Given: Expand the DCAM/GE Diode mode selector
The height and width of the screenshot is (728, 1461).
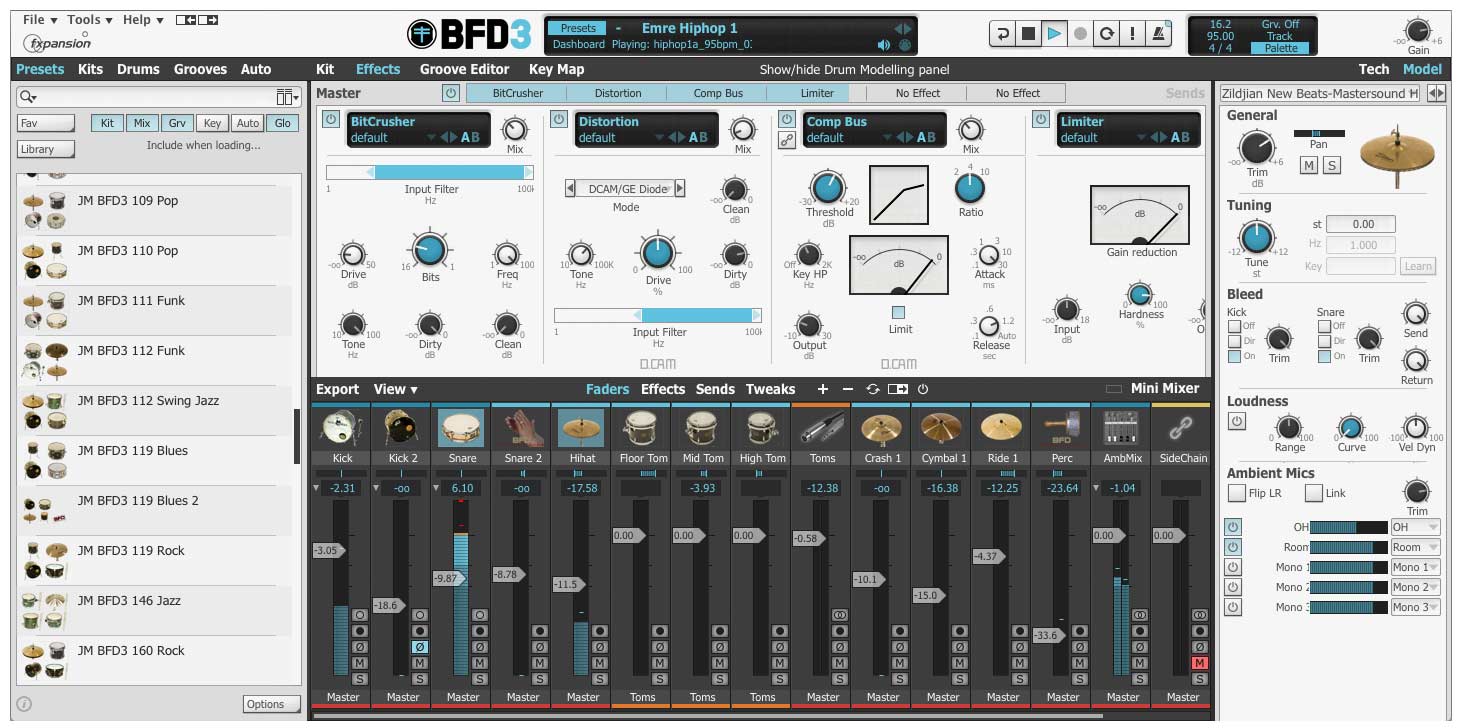Looking at the screenshot, I should click(x=625, y=188).
